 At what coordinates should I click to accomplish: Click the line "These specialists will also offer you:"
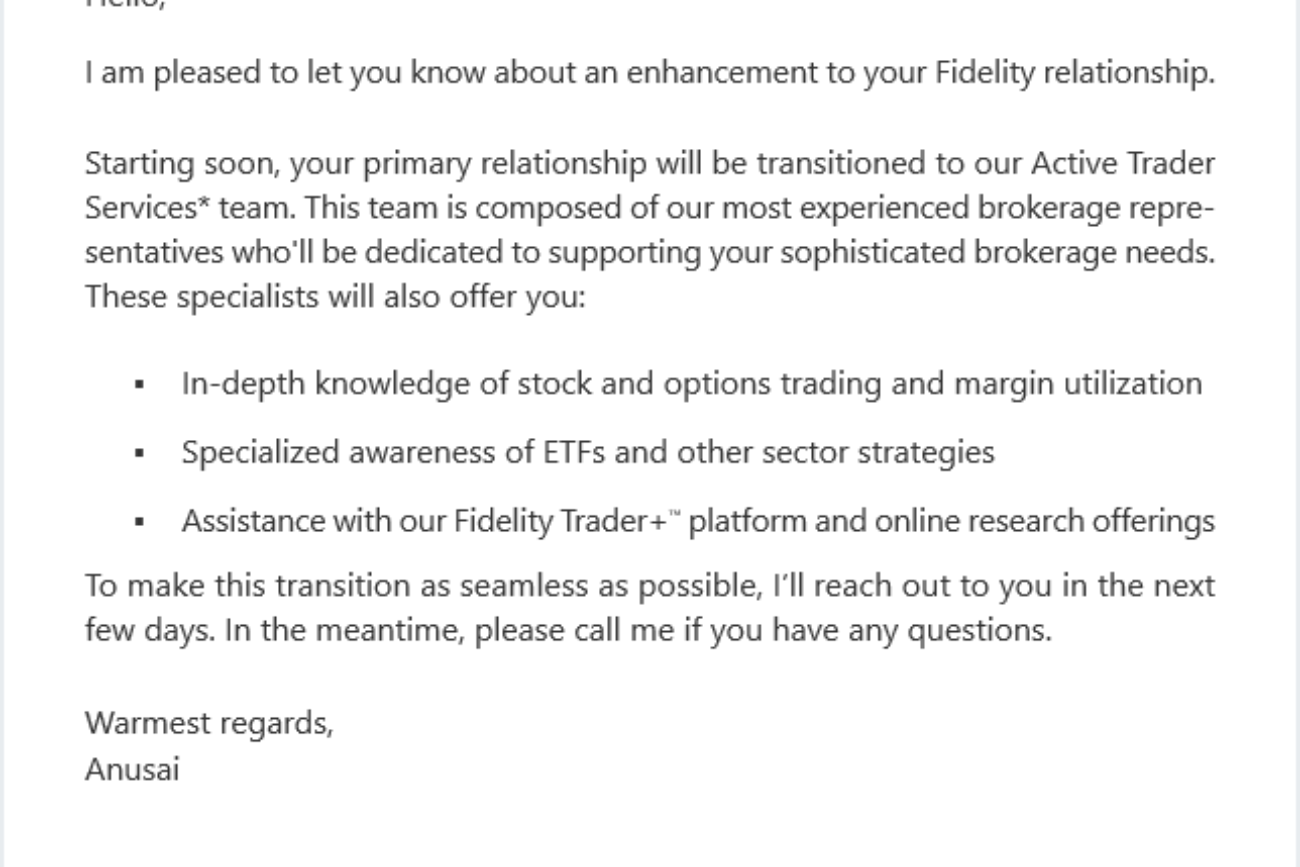pyautogui.click(x=334, y=297)
